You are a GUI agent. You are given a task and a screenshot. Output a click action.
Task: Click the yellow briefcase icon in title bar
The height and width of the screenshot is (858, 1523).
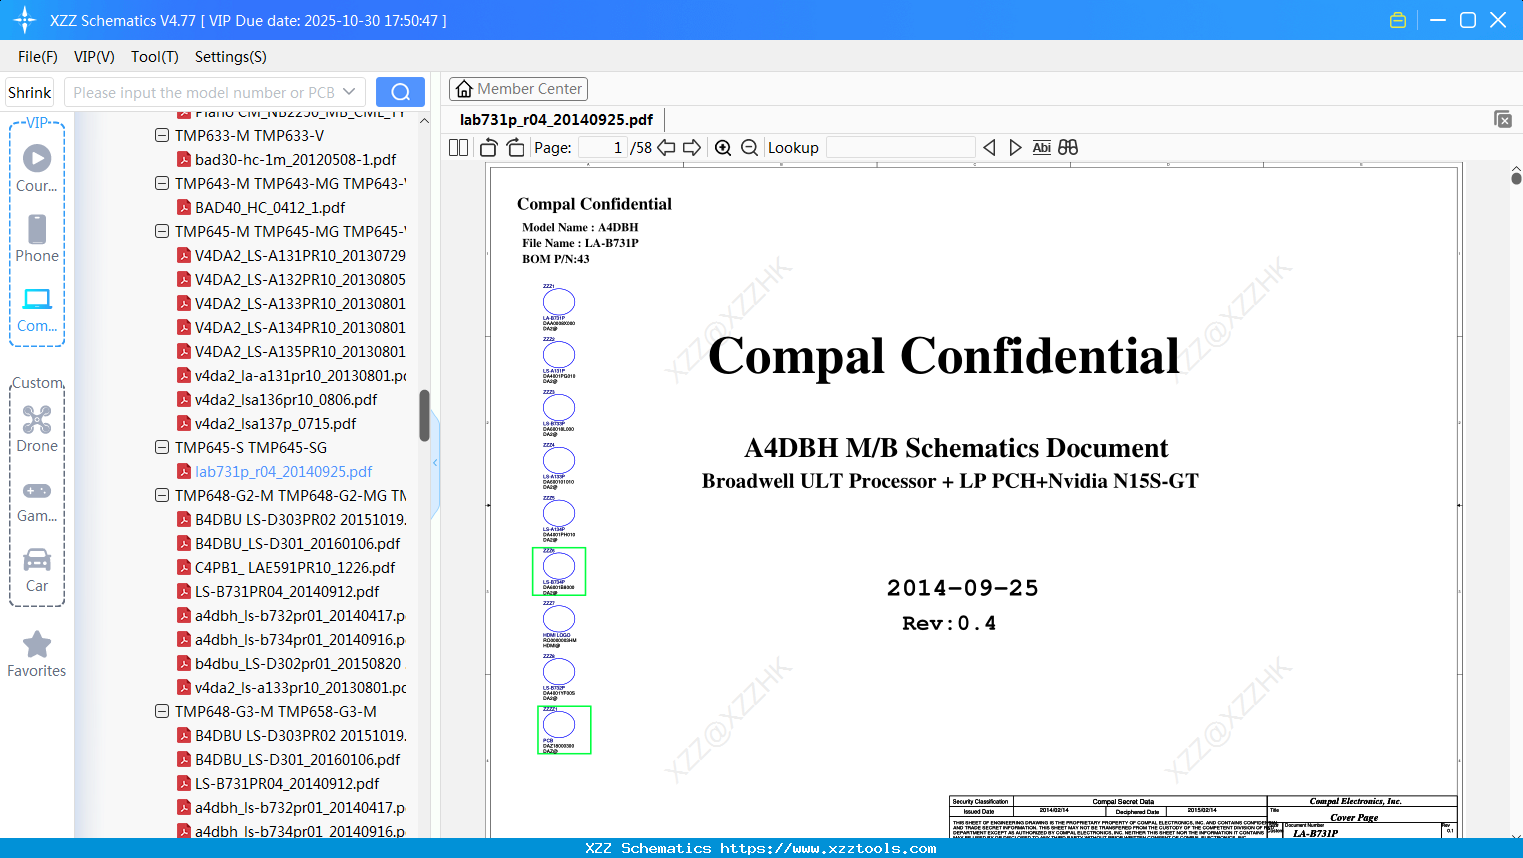tap(1398, 20)
